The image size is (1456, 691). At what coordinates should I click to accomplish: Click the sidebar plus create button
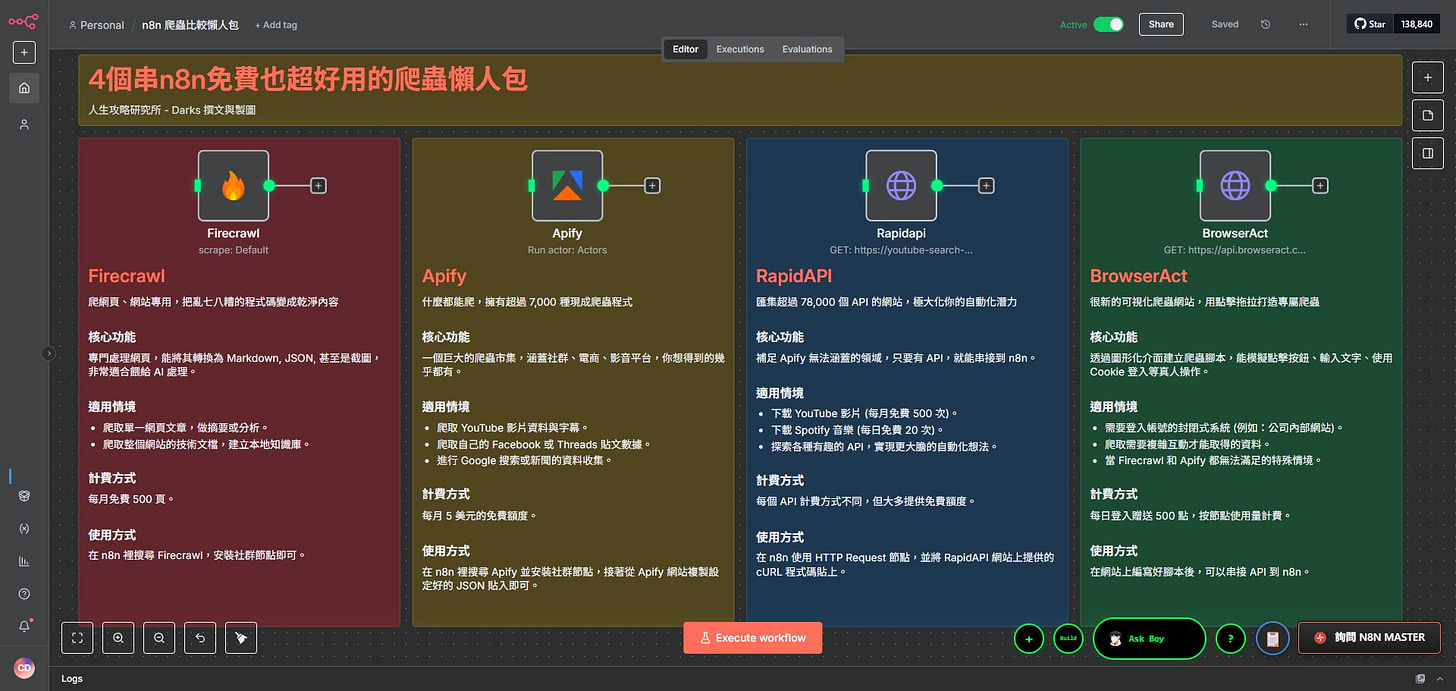tap(24, 52)
